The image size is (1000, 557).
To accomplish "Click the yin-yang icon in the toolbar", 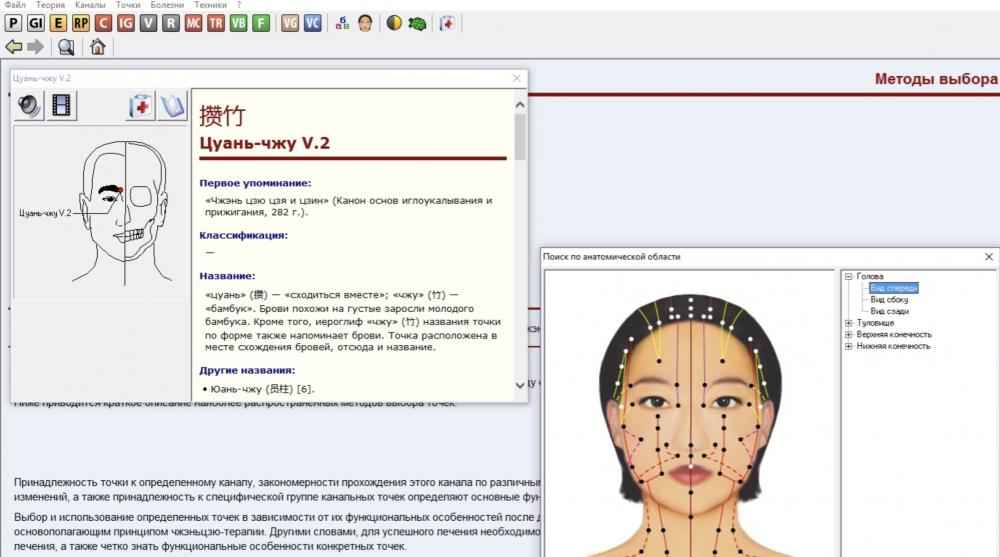I will [394, 23].
